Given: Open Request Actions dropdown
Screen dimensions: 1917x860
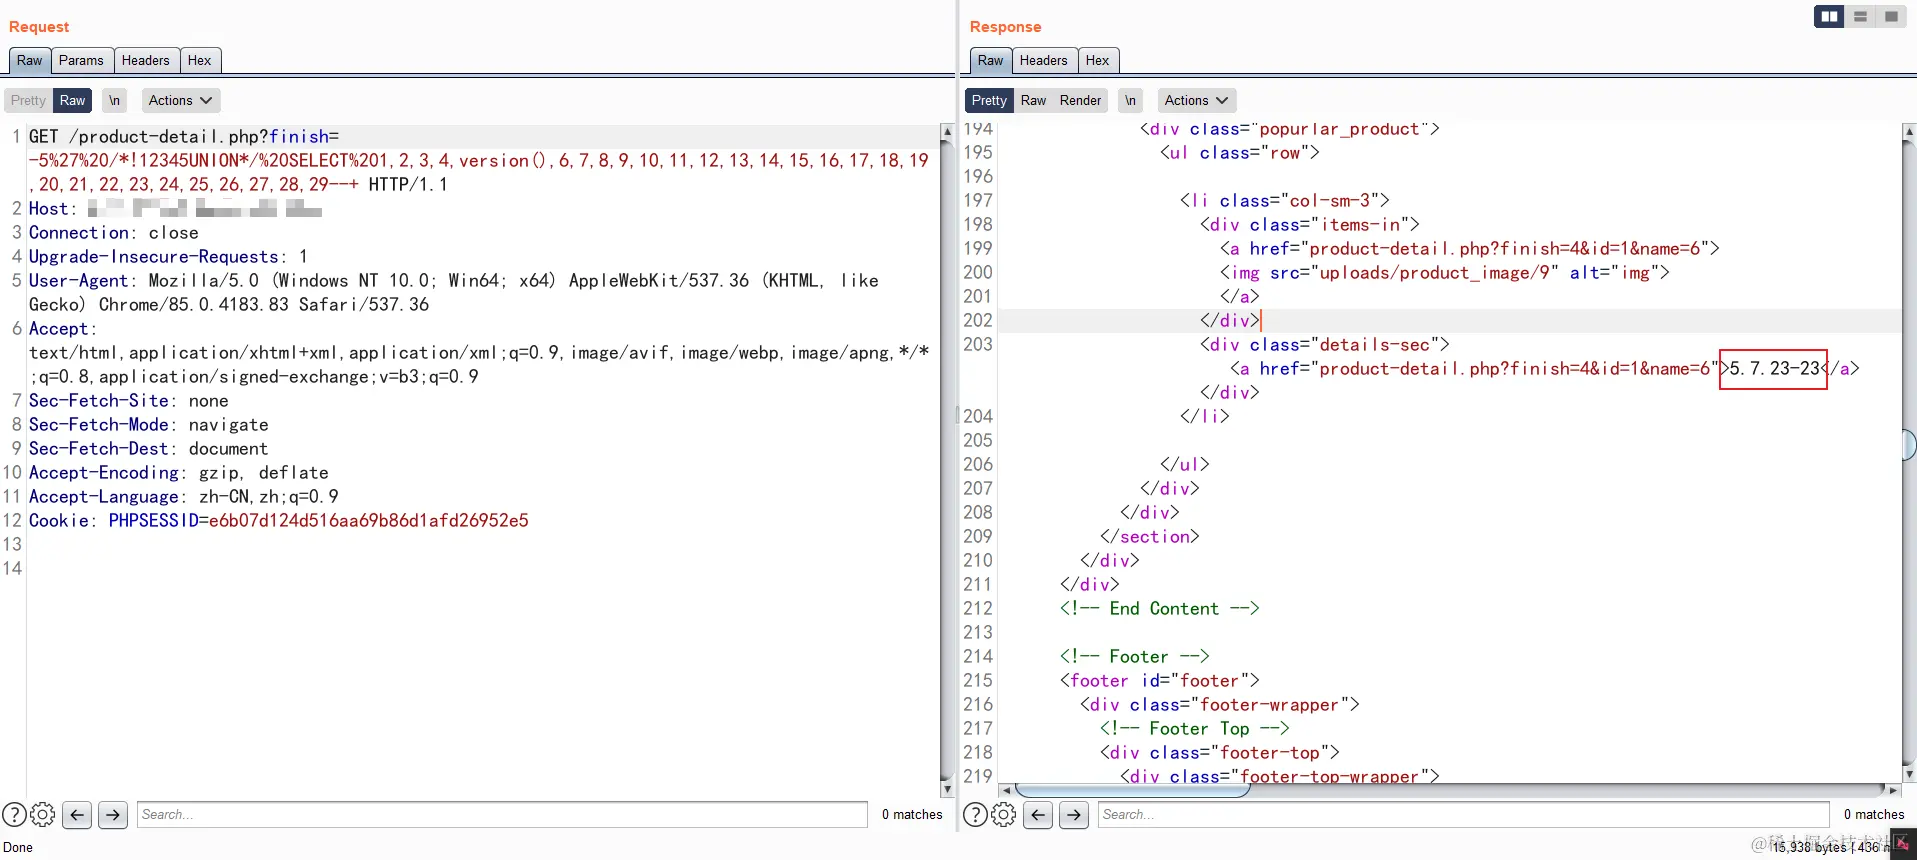Looking at the screenshot, I should [x=180, y=100].
